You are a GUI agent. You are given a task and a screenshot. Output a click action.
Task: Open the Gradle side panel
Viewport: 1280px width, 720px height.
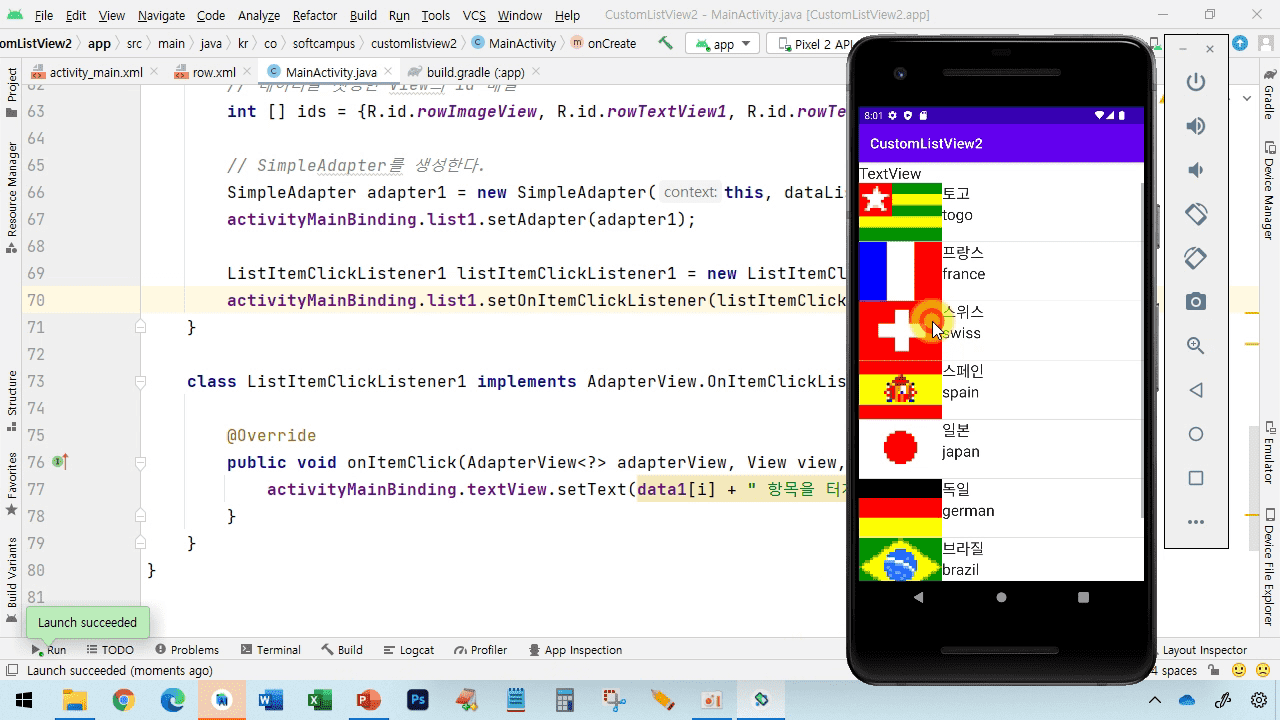pos(1269,94)
